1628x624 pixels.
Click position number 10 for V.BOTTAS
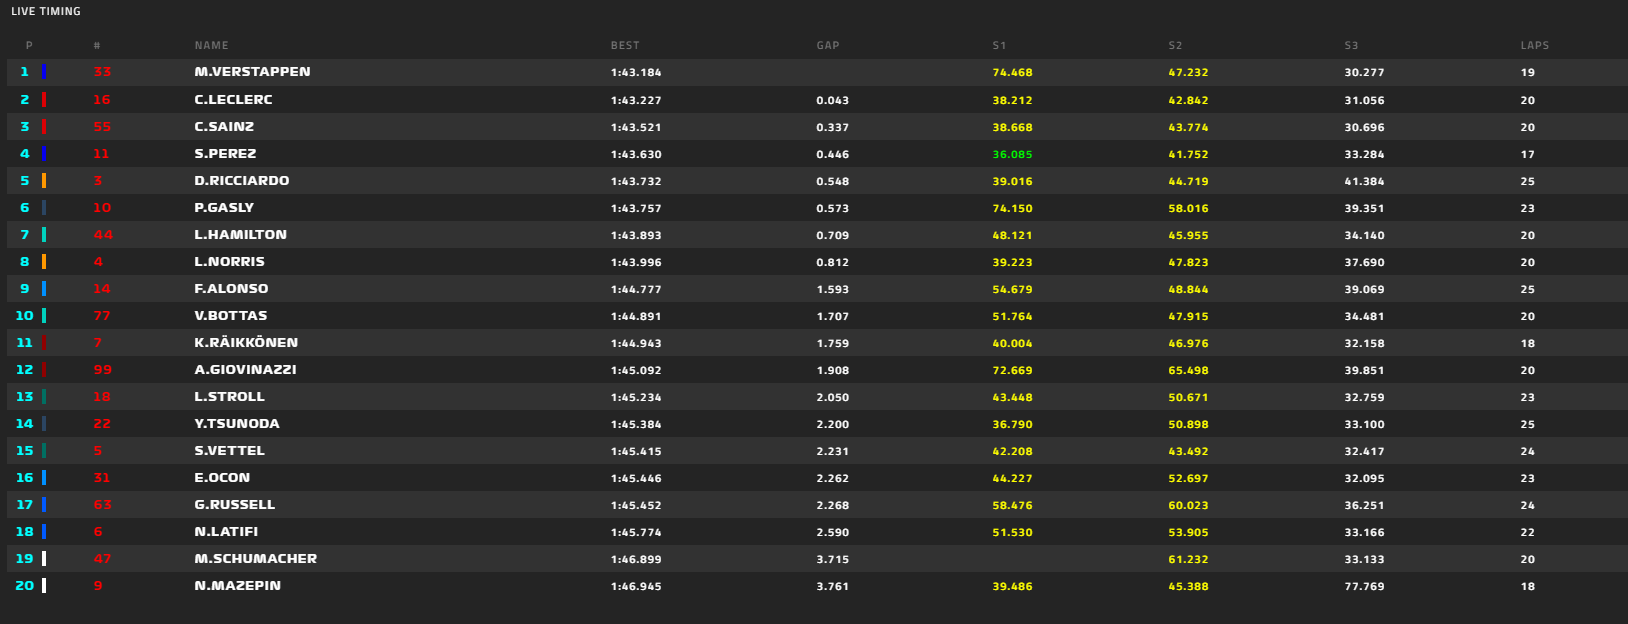25,316
